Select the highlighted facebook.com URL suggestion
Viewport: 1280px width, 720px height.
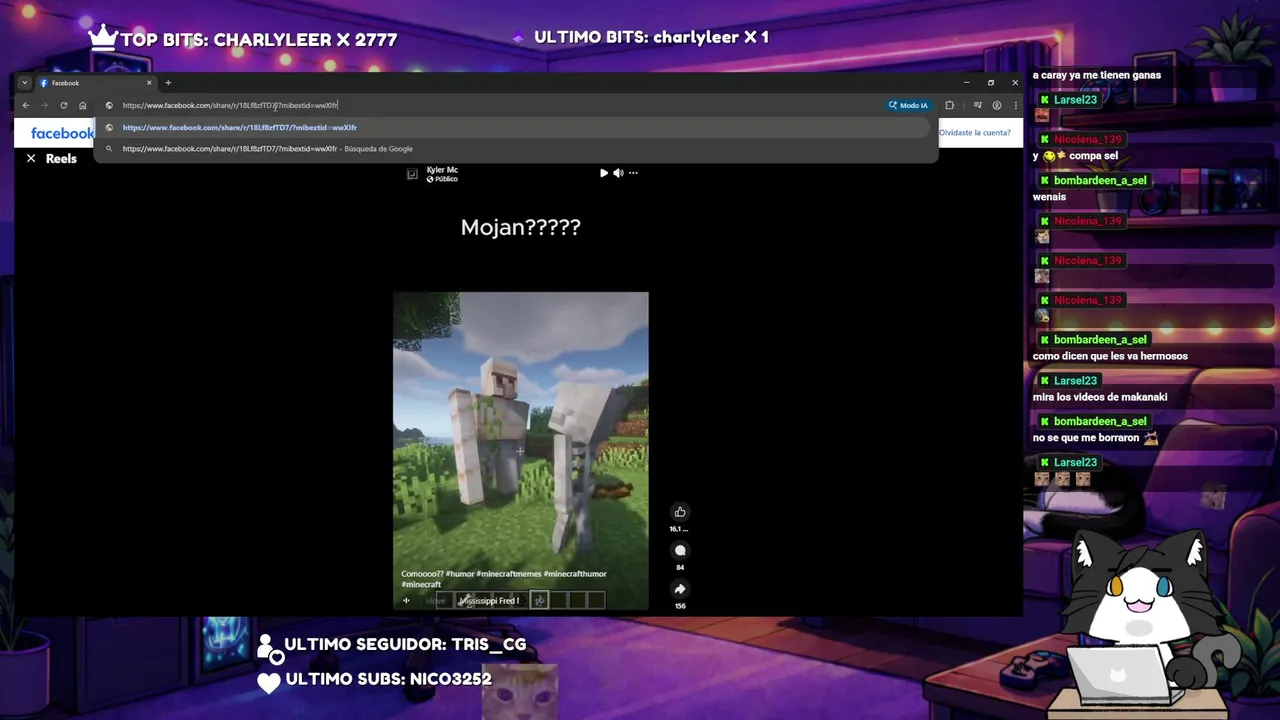click(x=516, y=127)
